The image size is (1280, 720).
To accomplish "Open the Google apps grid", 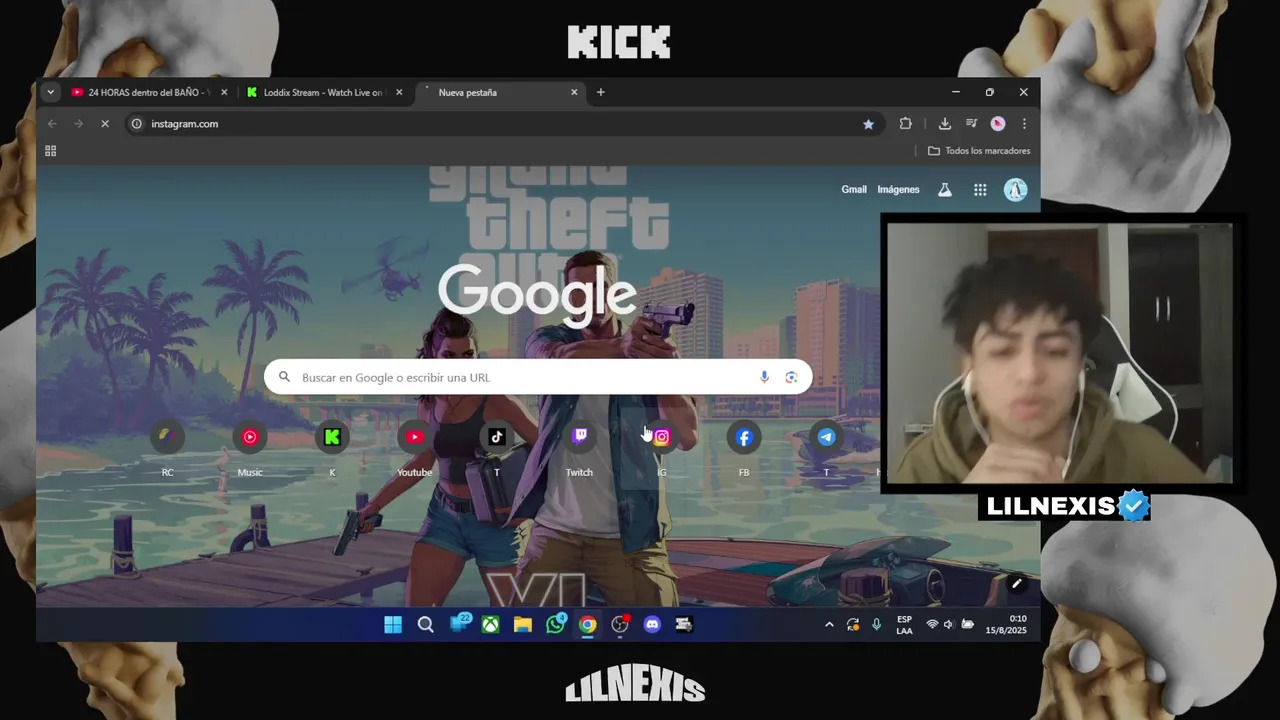I will pos(980,190).
